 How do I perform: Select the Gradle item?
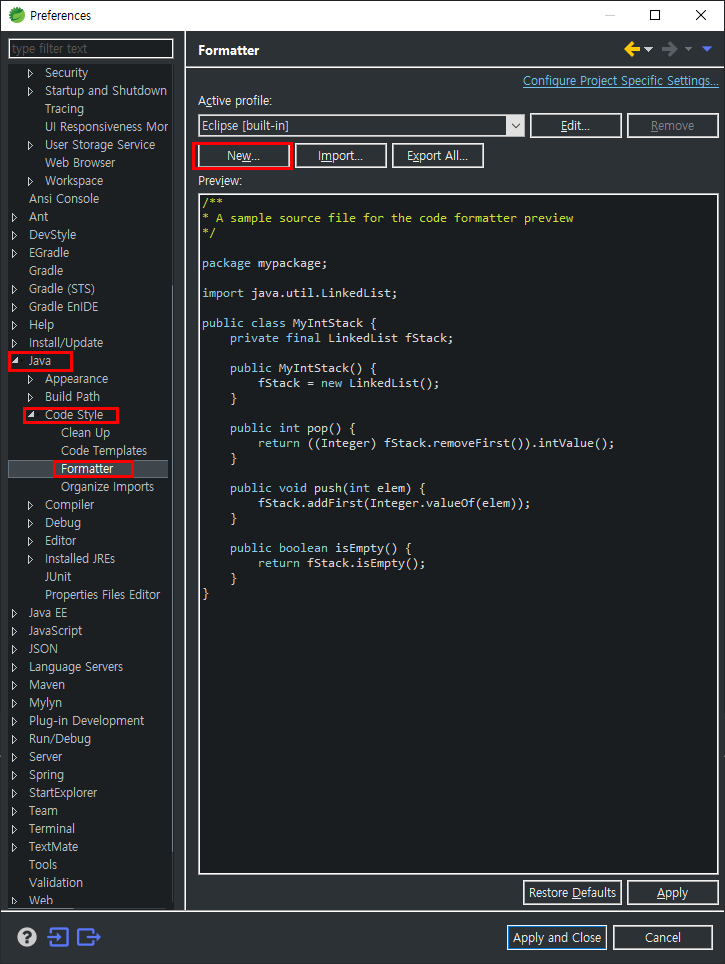tap(46, 271)
